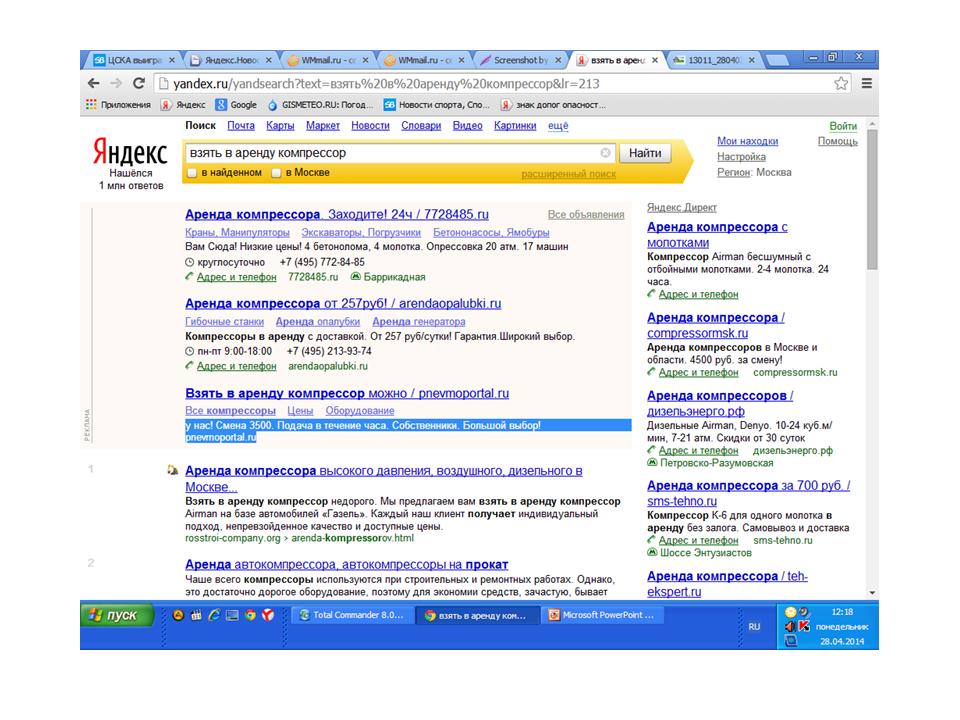This screenshot has height=720, width=960.
Task: Switch to the ЦСКА выигра tab
Action: (134, 60)
